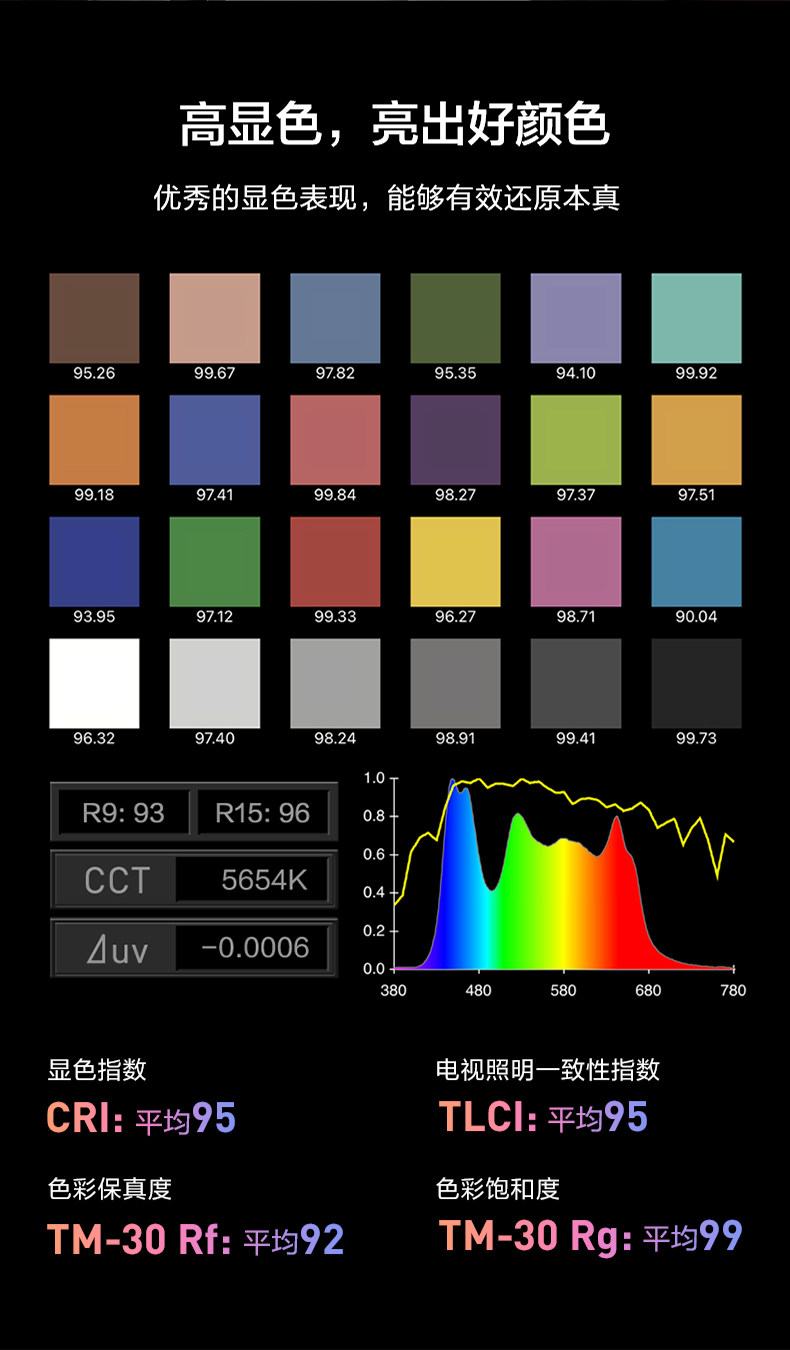
Task: Click the periwinkle blue swatch labeled 97.41
Action: 215,440
